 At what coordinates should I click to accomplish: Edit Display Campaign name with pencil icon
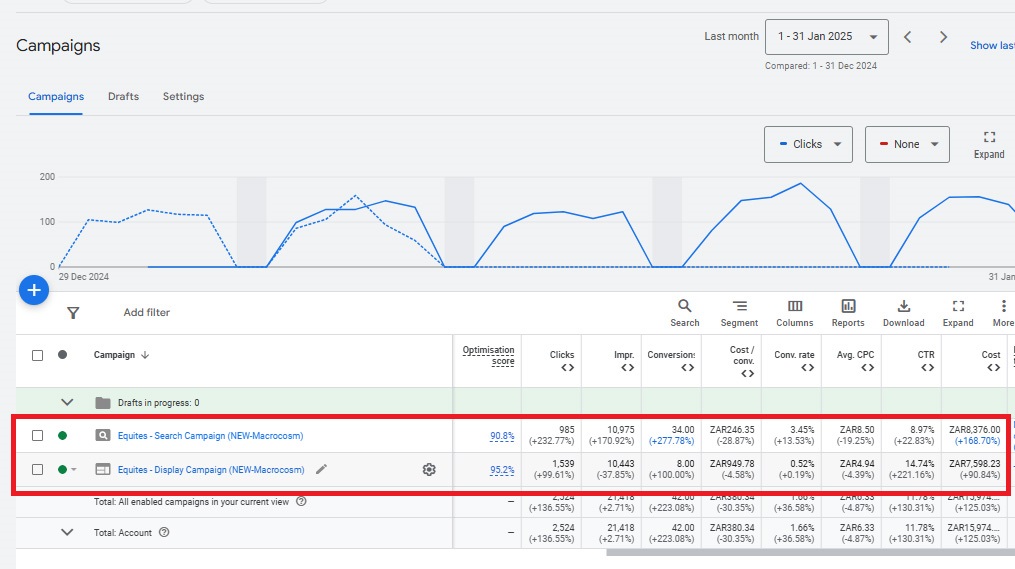321,469
